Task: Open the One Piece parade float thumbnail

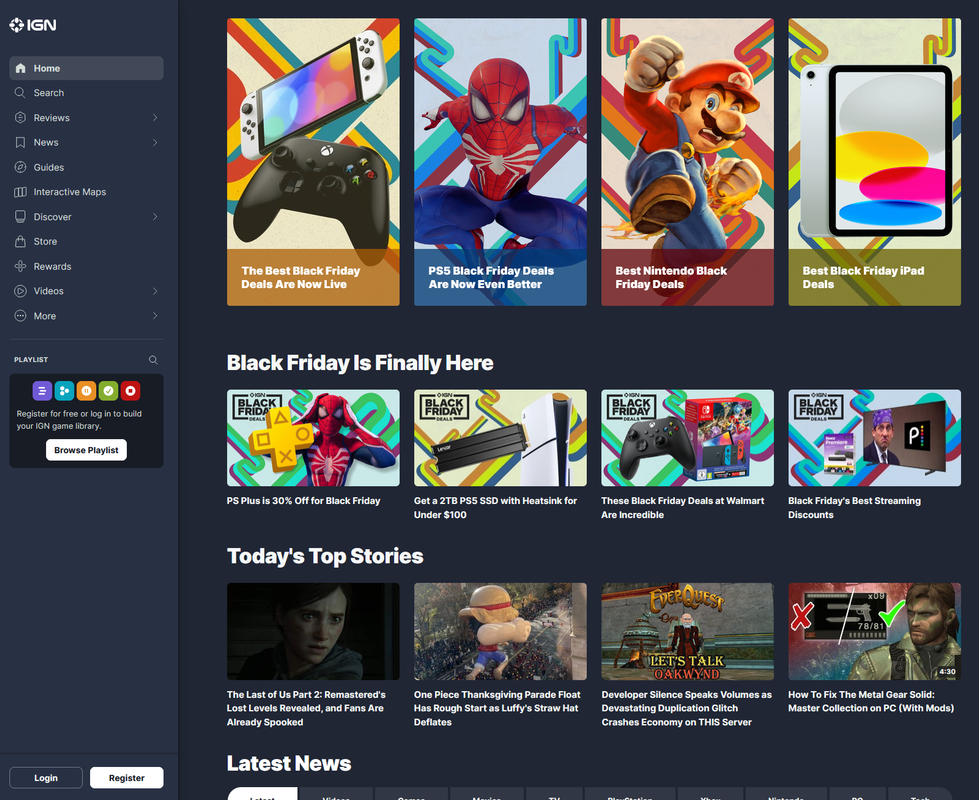Action: click(x=500, y=631)
